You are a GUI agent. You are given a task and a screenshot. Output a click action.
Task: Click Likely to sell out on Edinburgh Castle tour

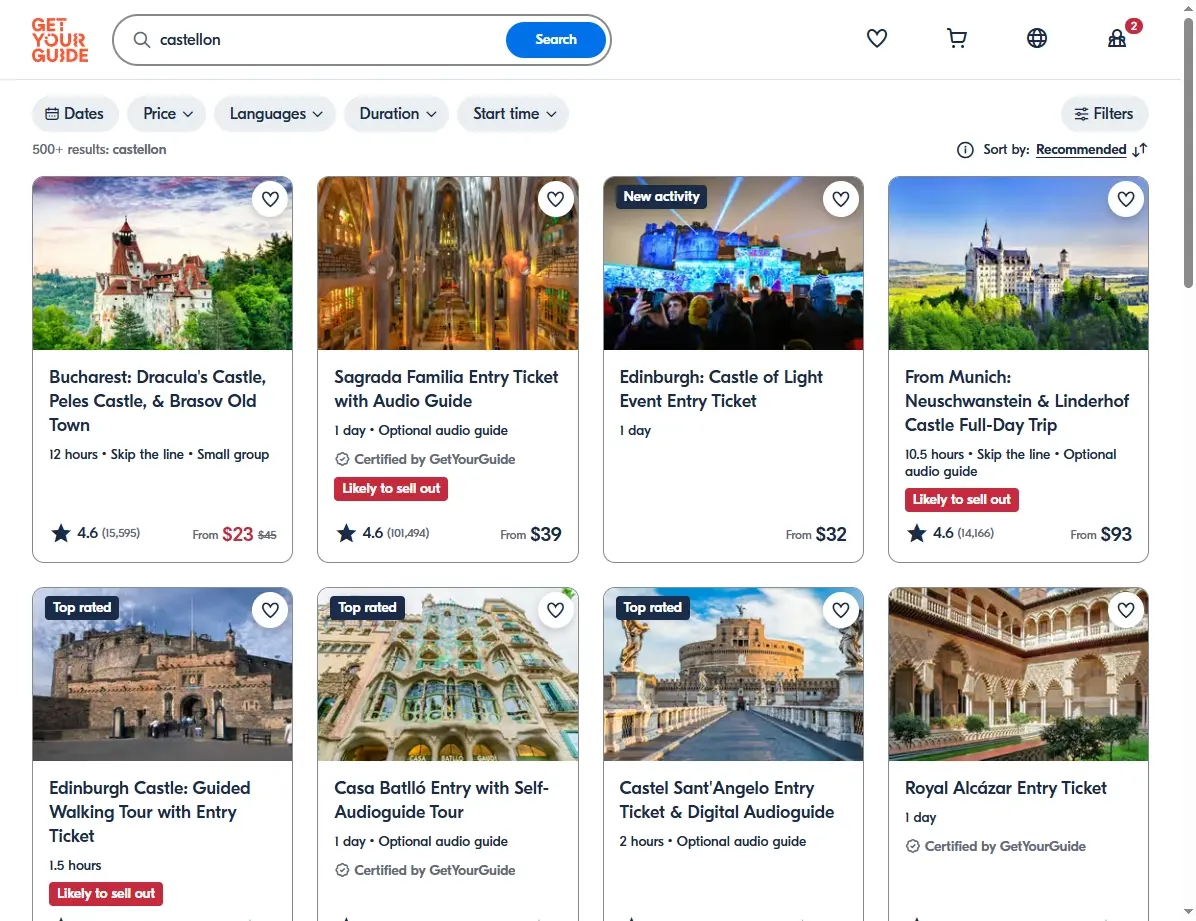[x=105, y=894]
